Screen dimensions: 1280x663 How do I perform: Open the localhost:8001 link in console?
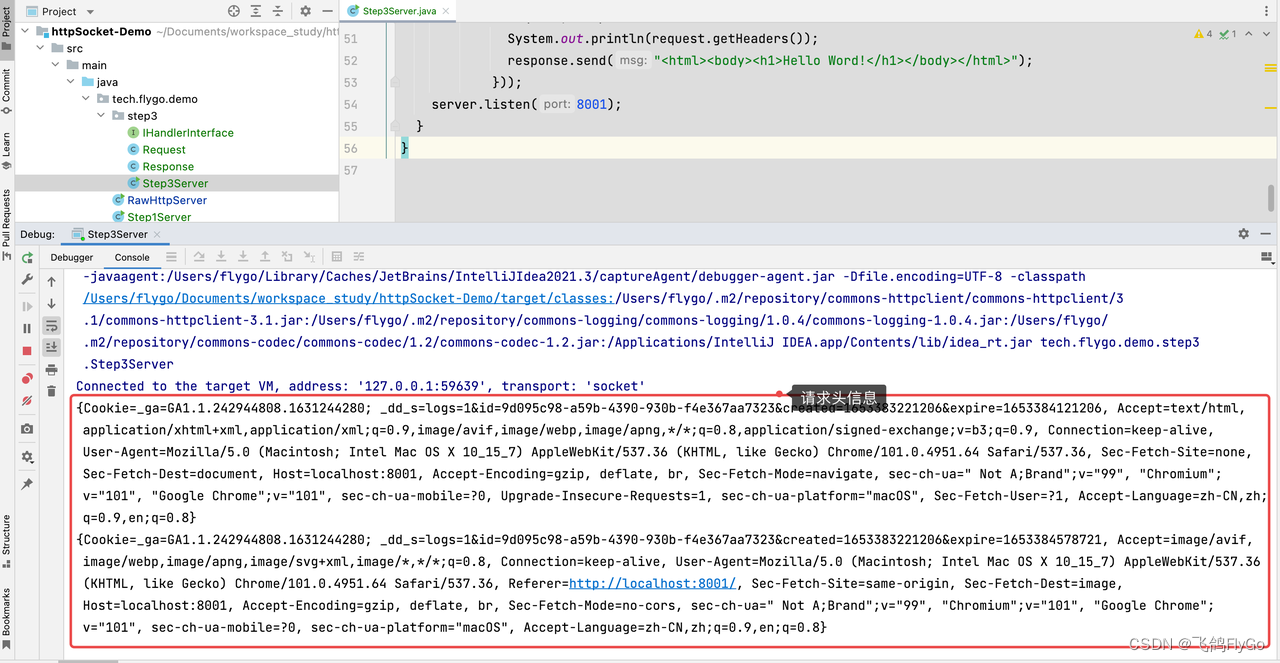pyautogui.click(x=652, y=583)
